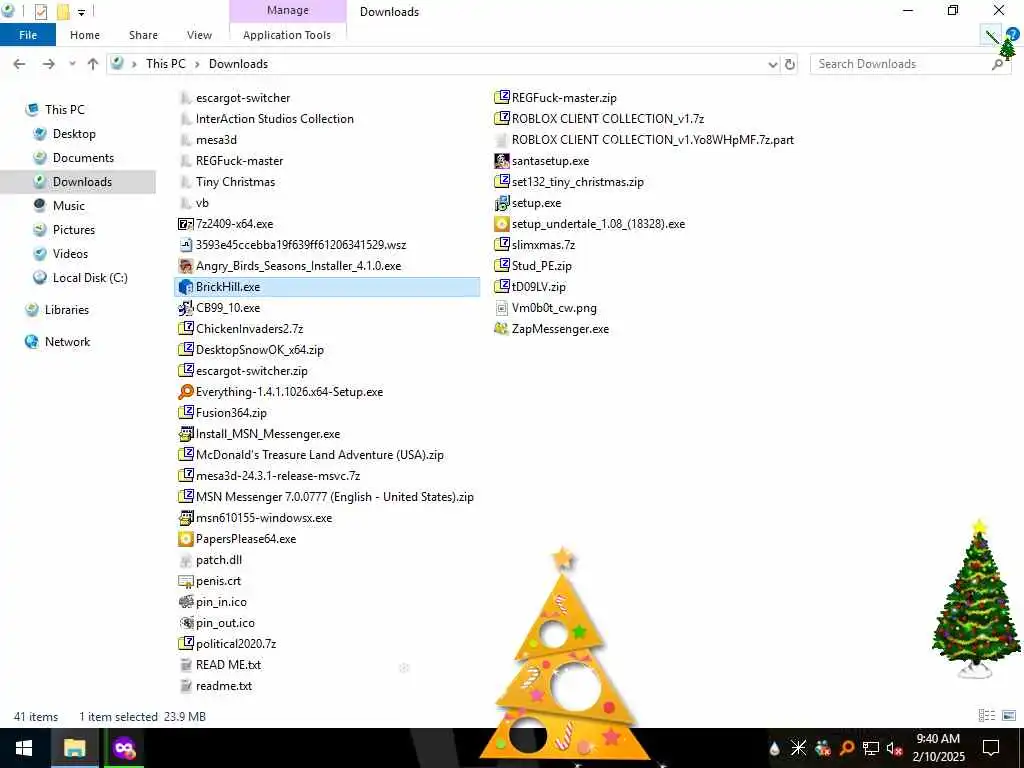The image size is (1024, 768).
Task: Click the setup.exe file icon
Action: 502,203
